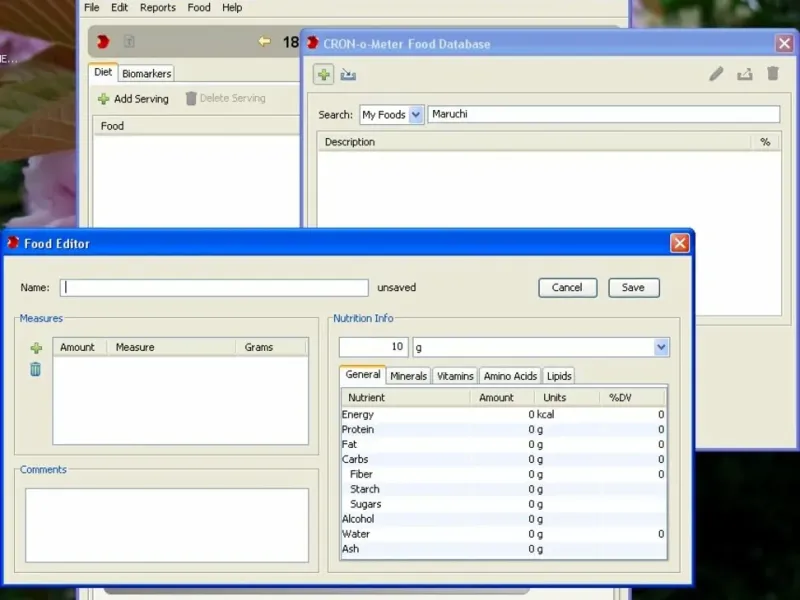This screenshot has width=800, height=600.
Task: Show the Lipids tab
Action: [x=559, y=376]
